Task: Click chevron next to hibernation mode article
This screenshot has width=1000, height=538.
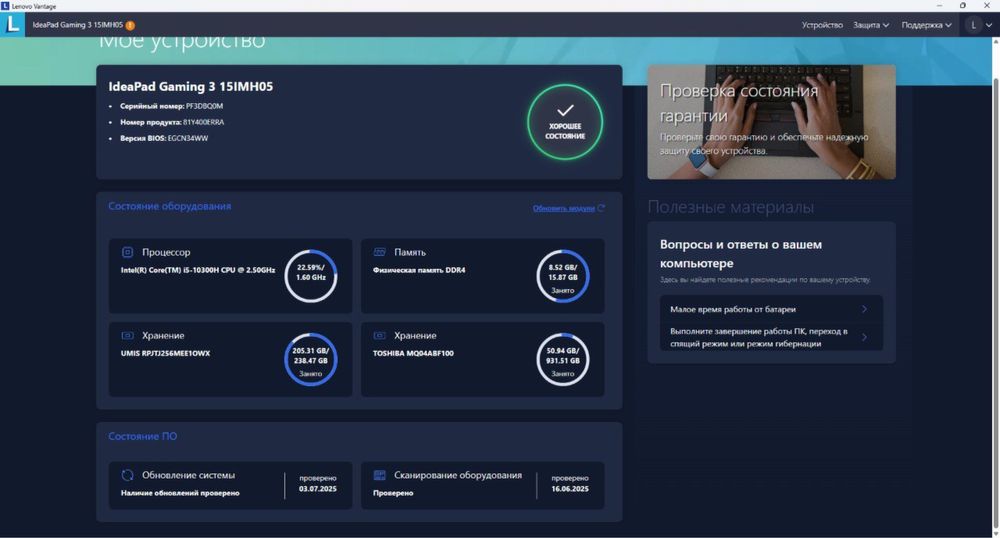Action: (x=864, y=337)
